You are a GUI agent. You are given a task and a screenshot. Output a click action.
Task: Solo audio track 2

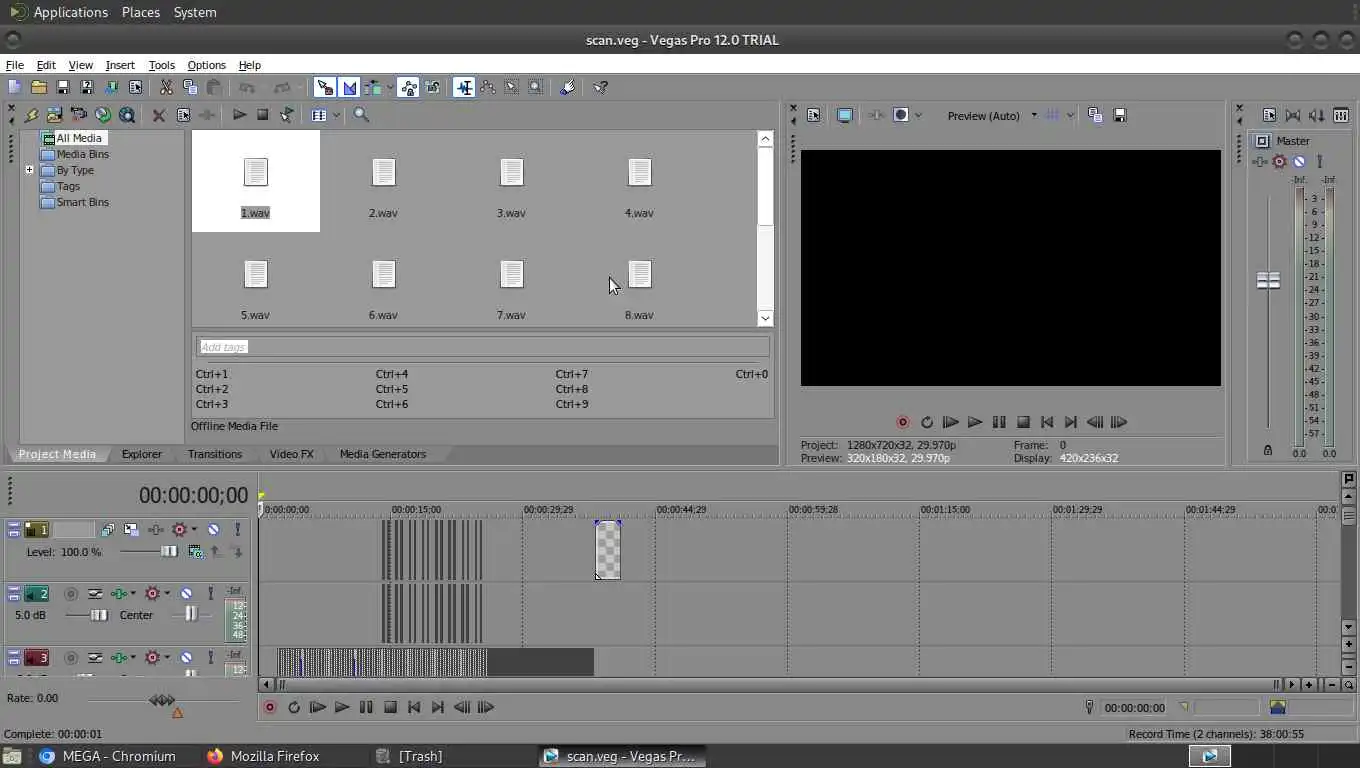(x=211, y=594)
